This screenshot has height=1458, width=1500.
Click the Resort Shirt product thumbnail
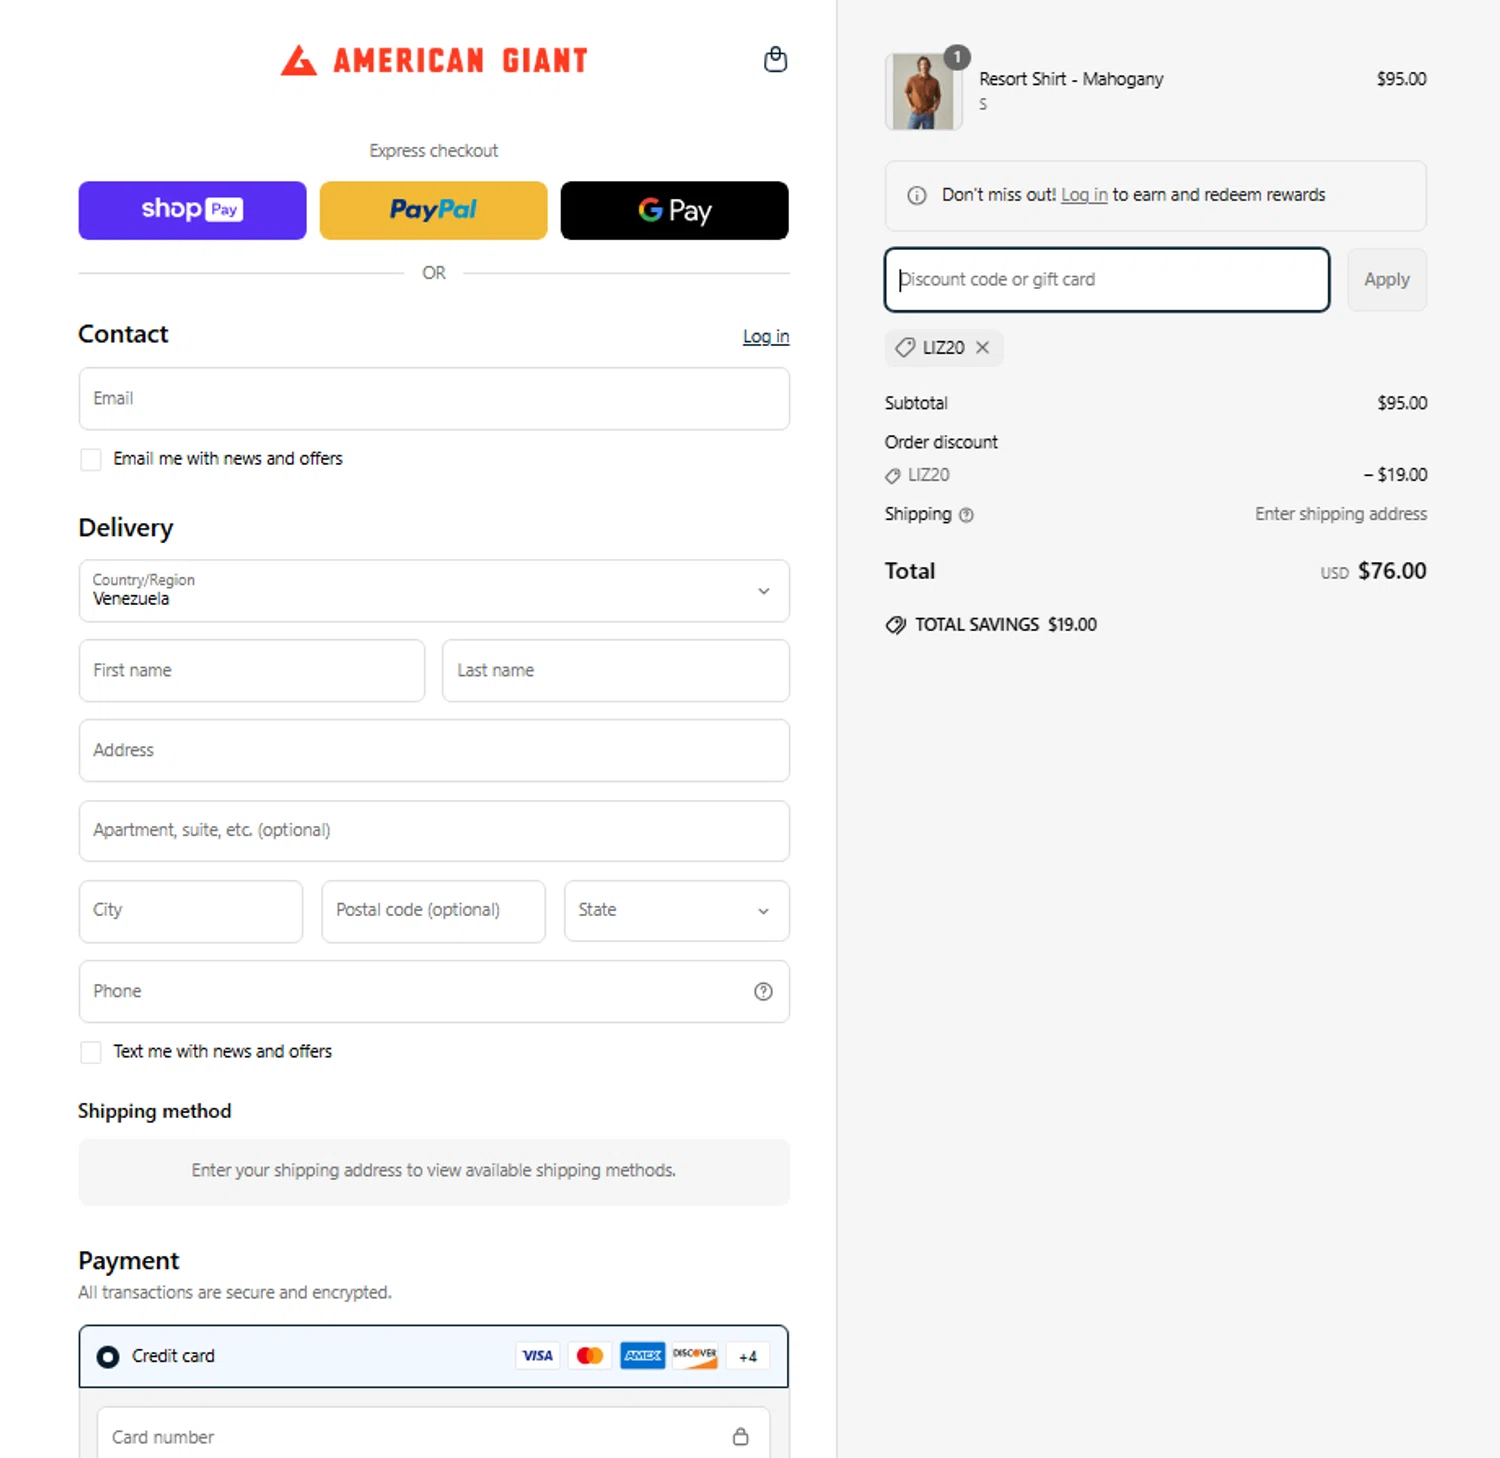click(923, 92)
